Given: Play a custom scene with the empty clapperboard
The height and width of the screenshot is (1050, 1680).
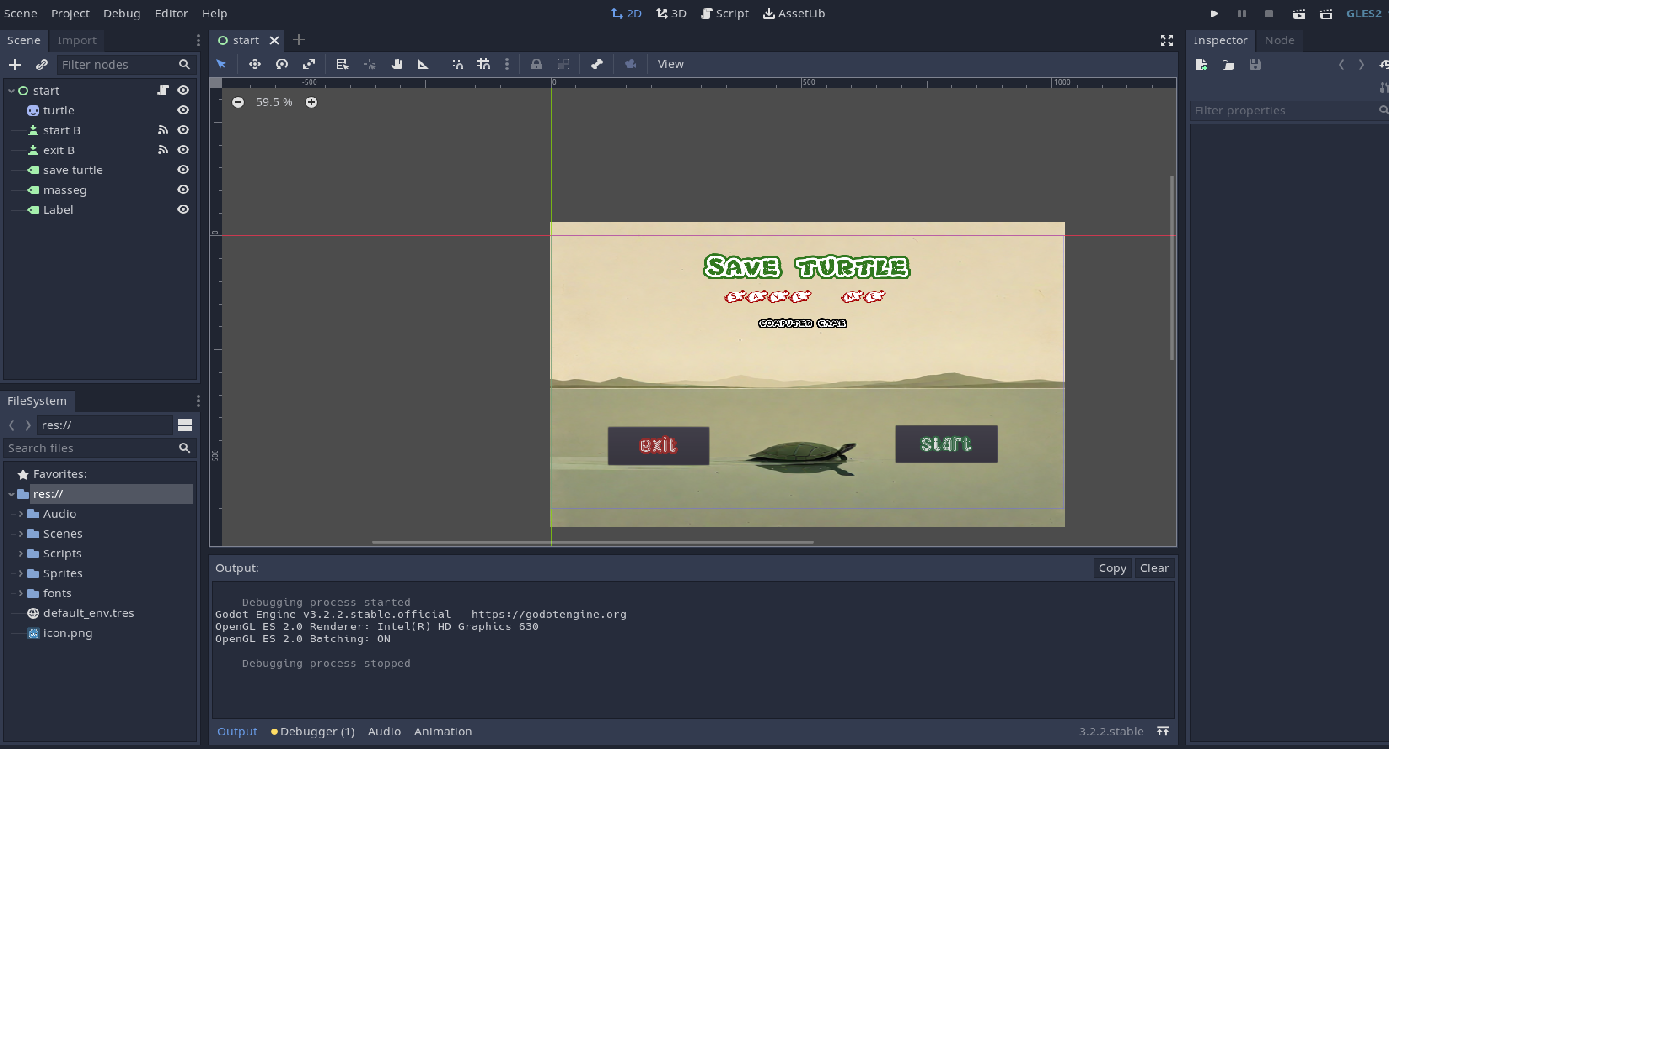Looking at the screenshot, I should coord(1326,14).
